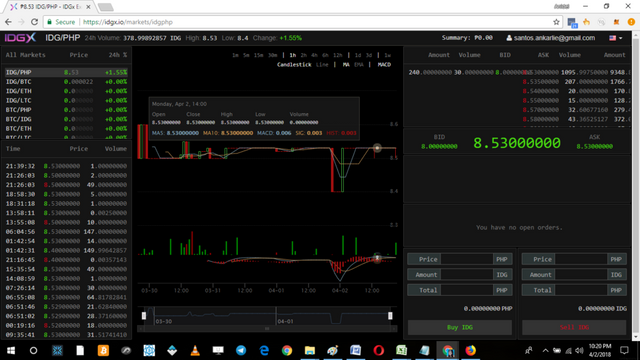Viewport: 640px width, 360px height.
Task: Select Line chart type
Action: (x=322, y=64)
